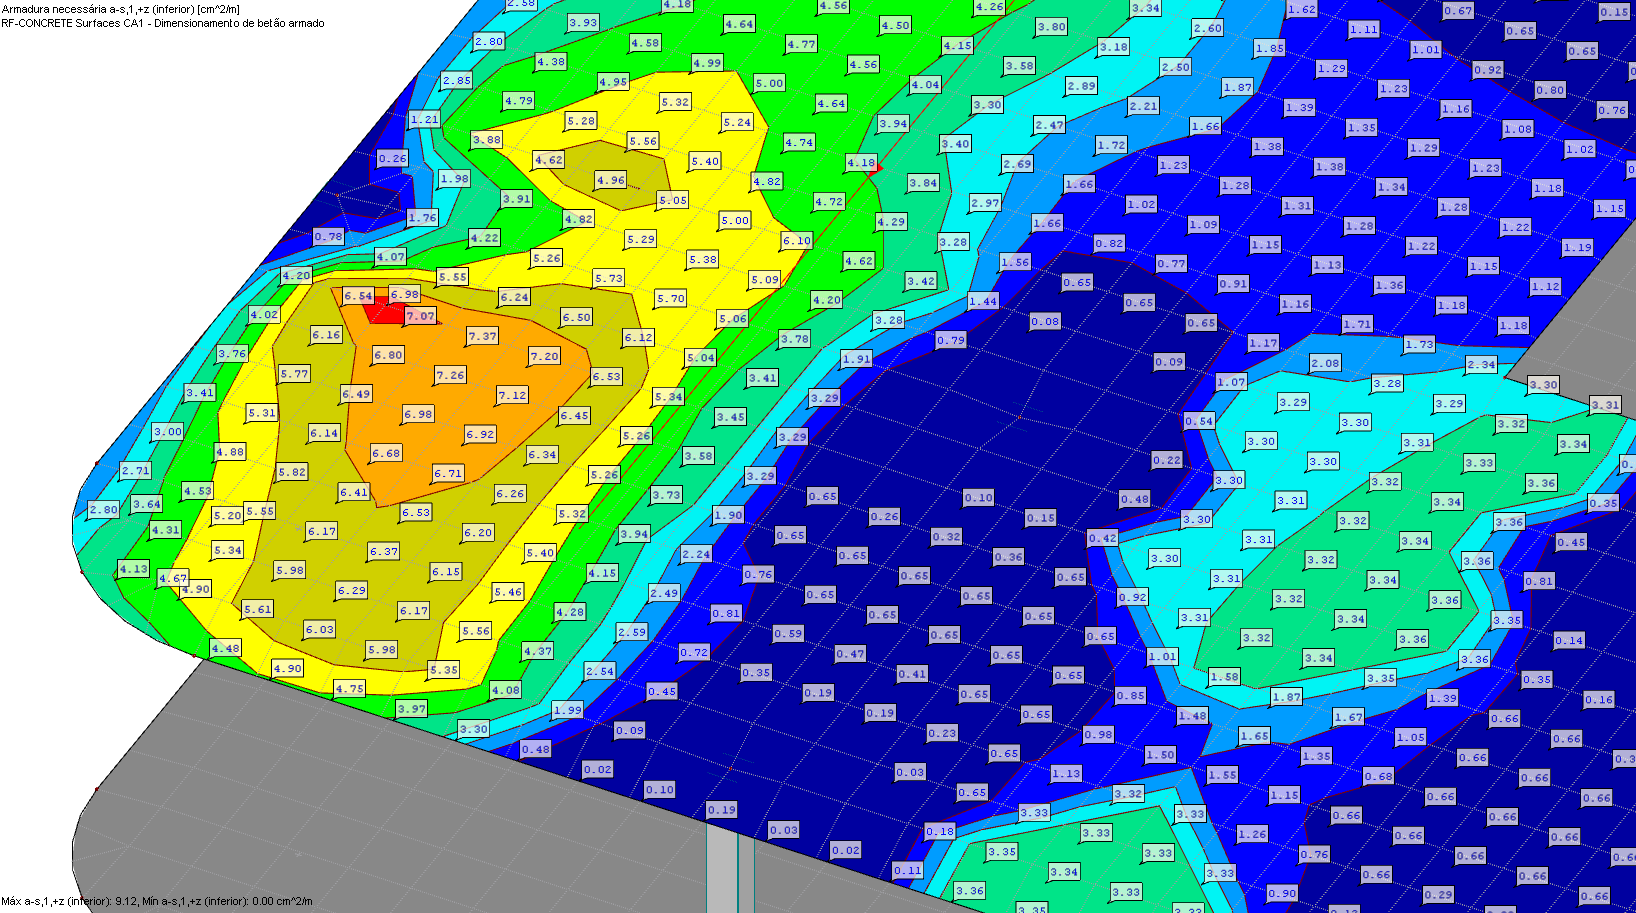Click the 6.71 value label
The width and height of the screenshot is (1636, 913).
pos(449,473)
